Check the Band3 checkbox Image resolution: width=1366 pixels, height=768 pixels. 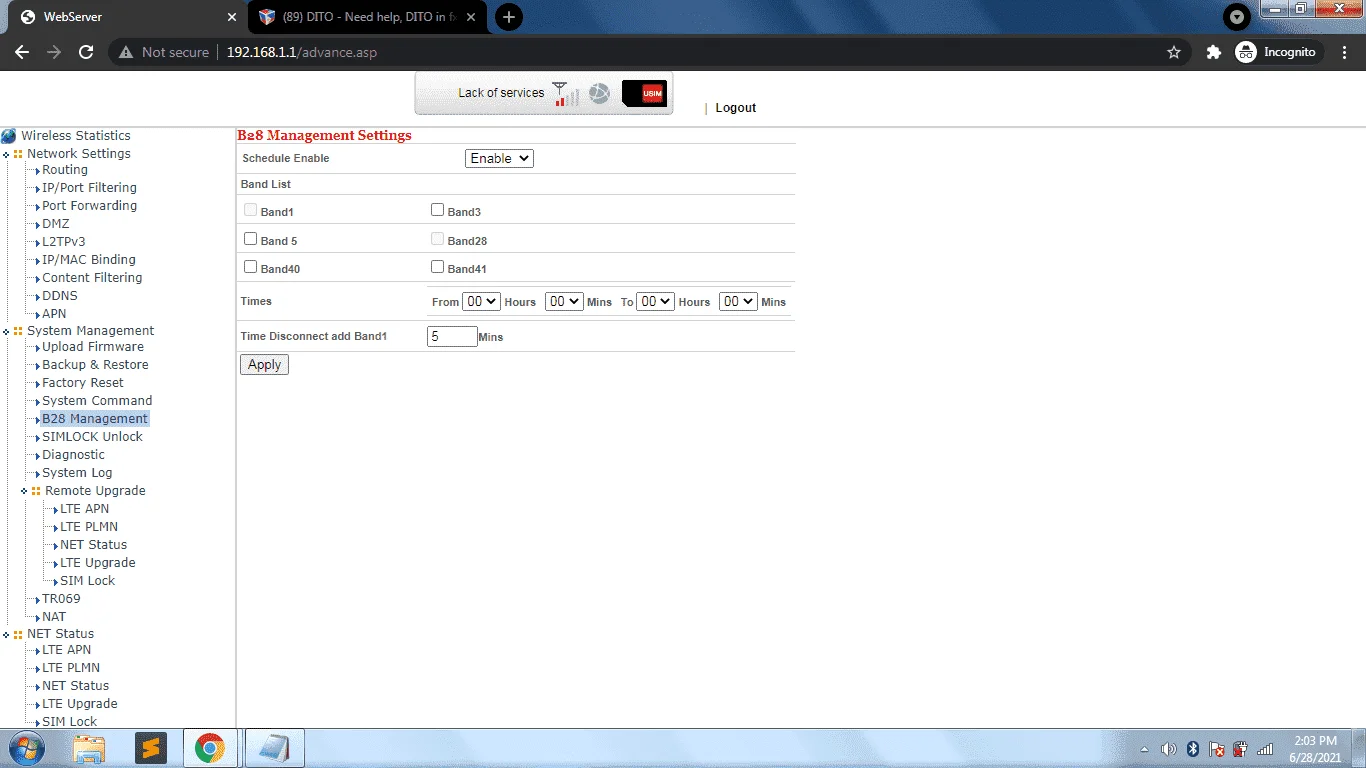[x=437, y=210]
